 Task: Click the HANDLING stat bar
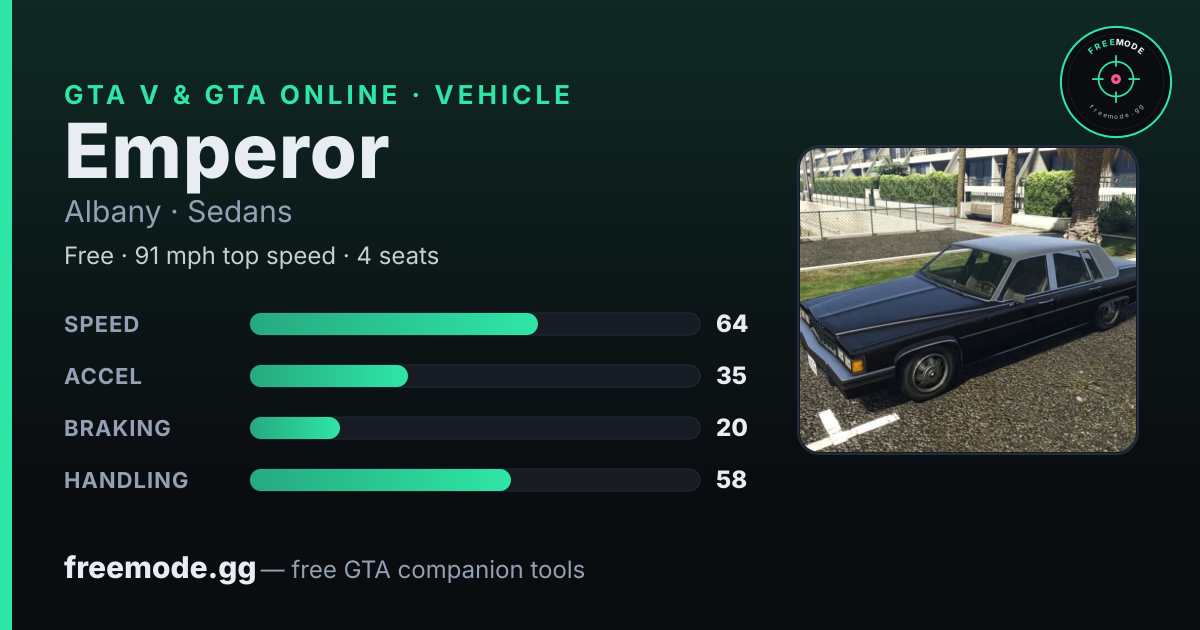[474, 480]
